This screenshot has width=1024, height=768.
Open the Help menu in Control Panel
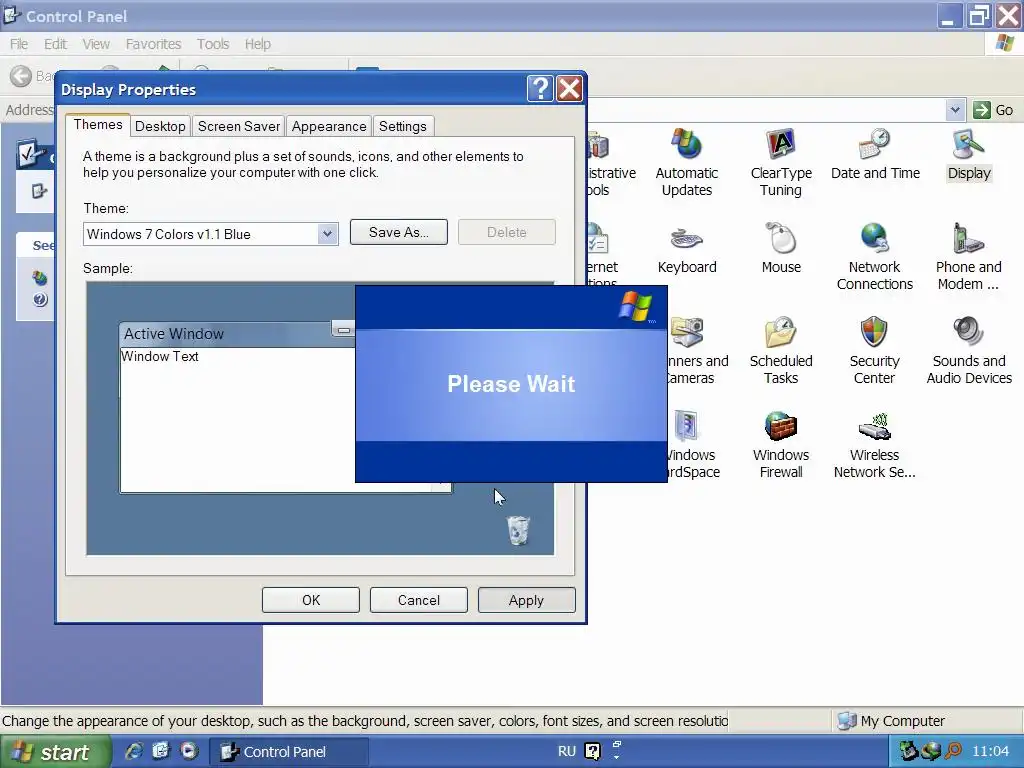pyautogui.click(x=257, y=44)
